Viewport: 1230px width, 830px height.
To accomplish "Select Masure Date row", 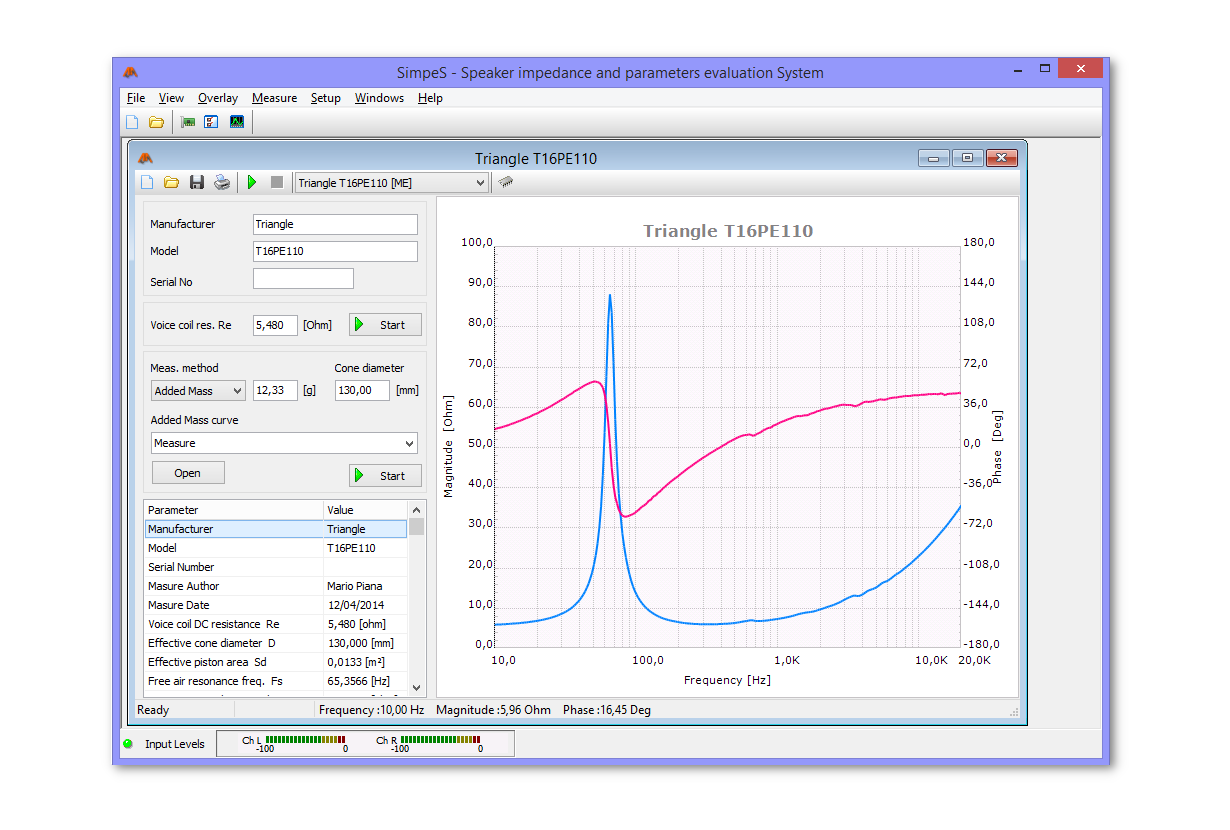I will 276,605.
